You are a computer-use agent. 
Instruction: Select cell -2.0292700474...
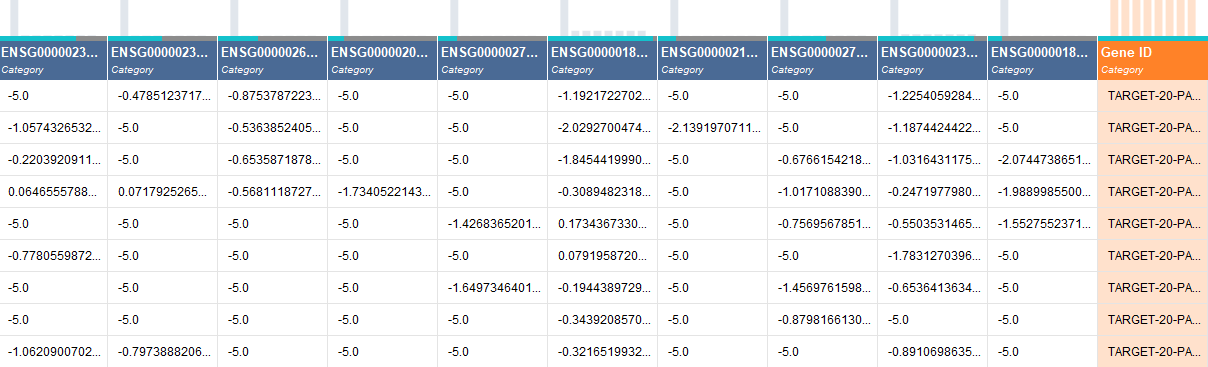click(x=603, y=128)
